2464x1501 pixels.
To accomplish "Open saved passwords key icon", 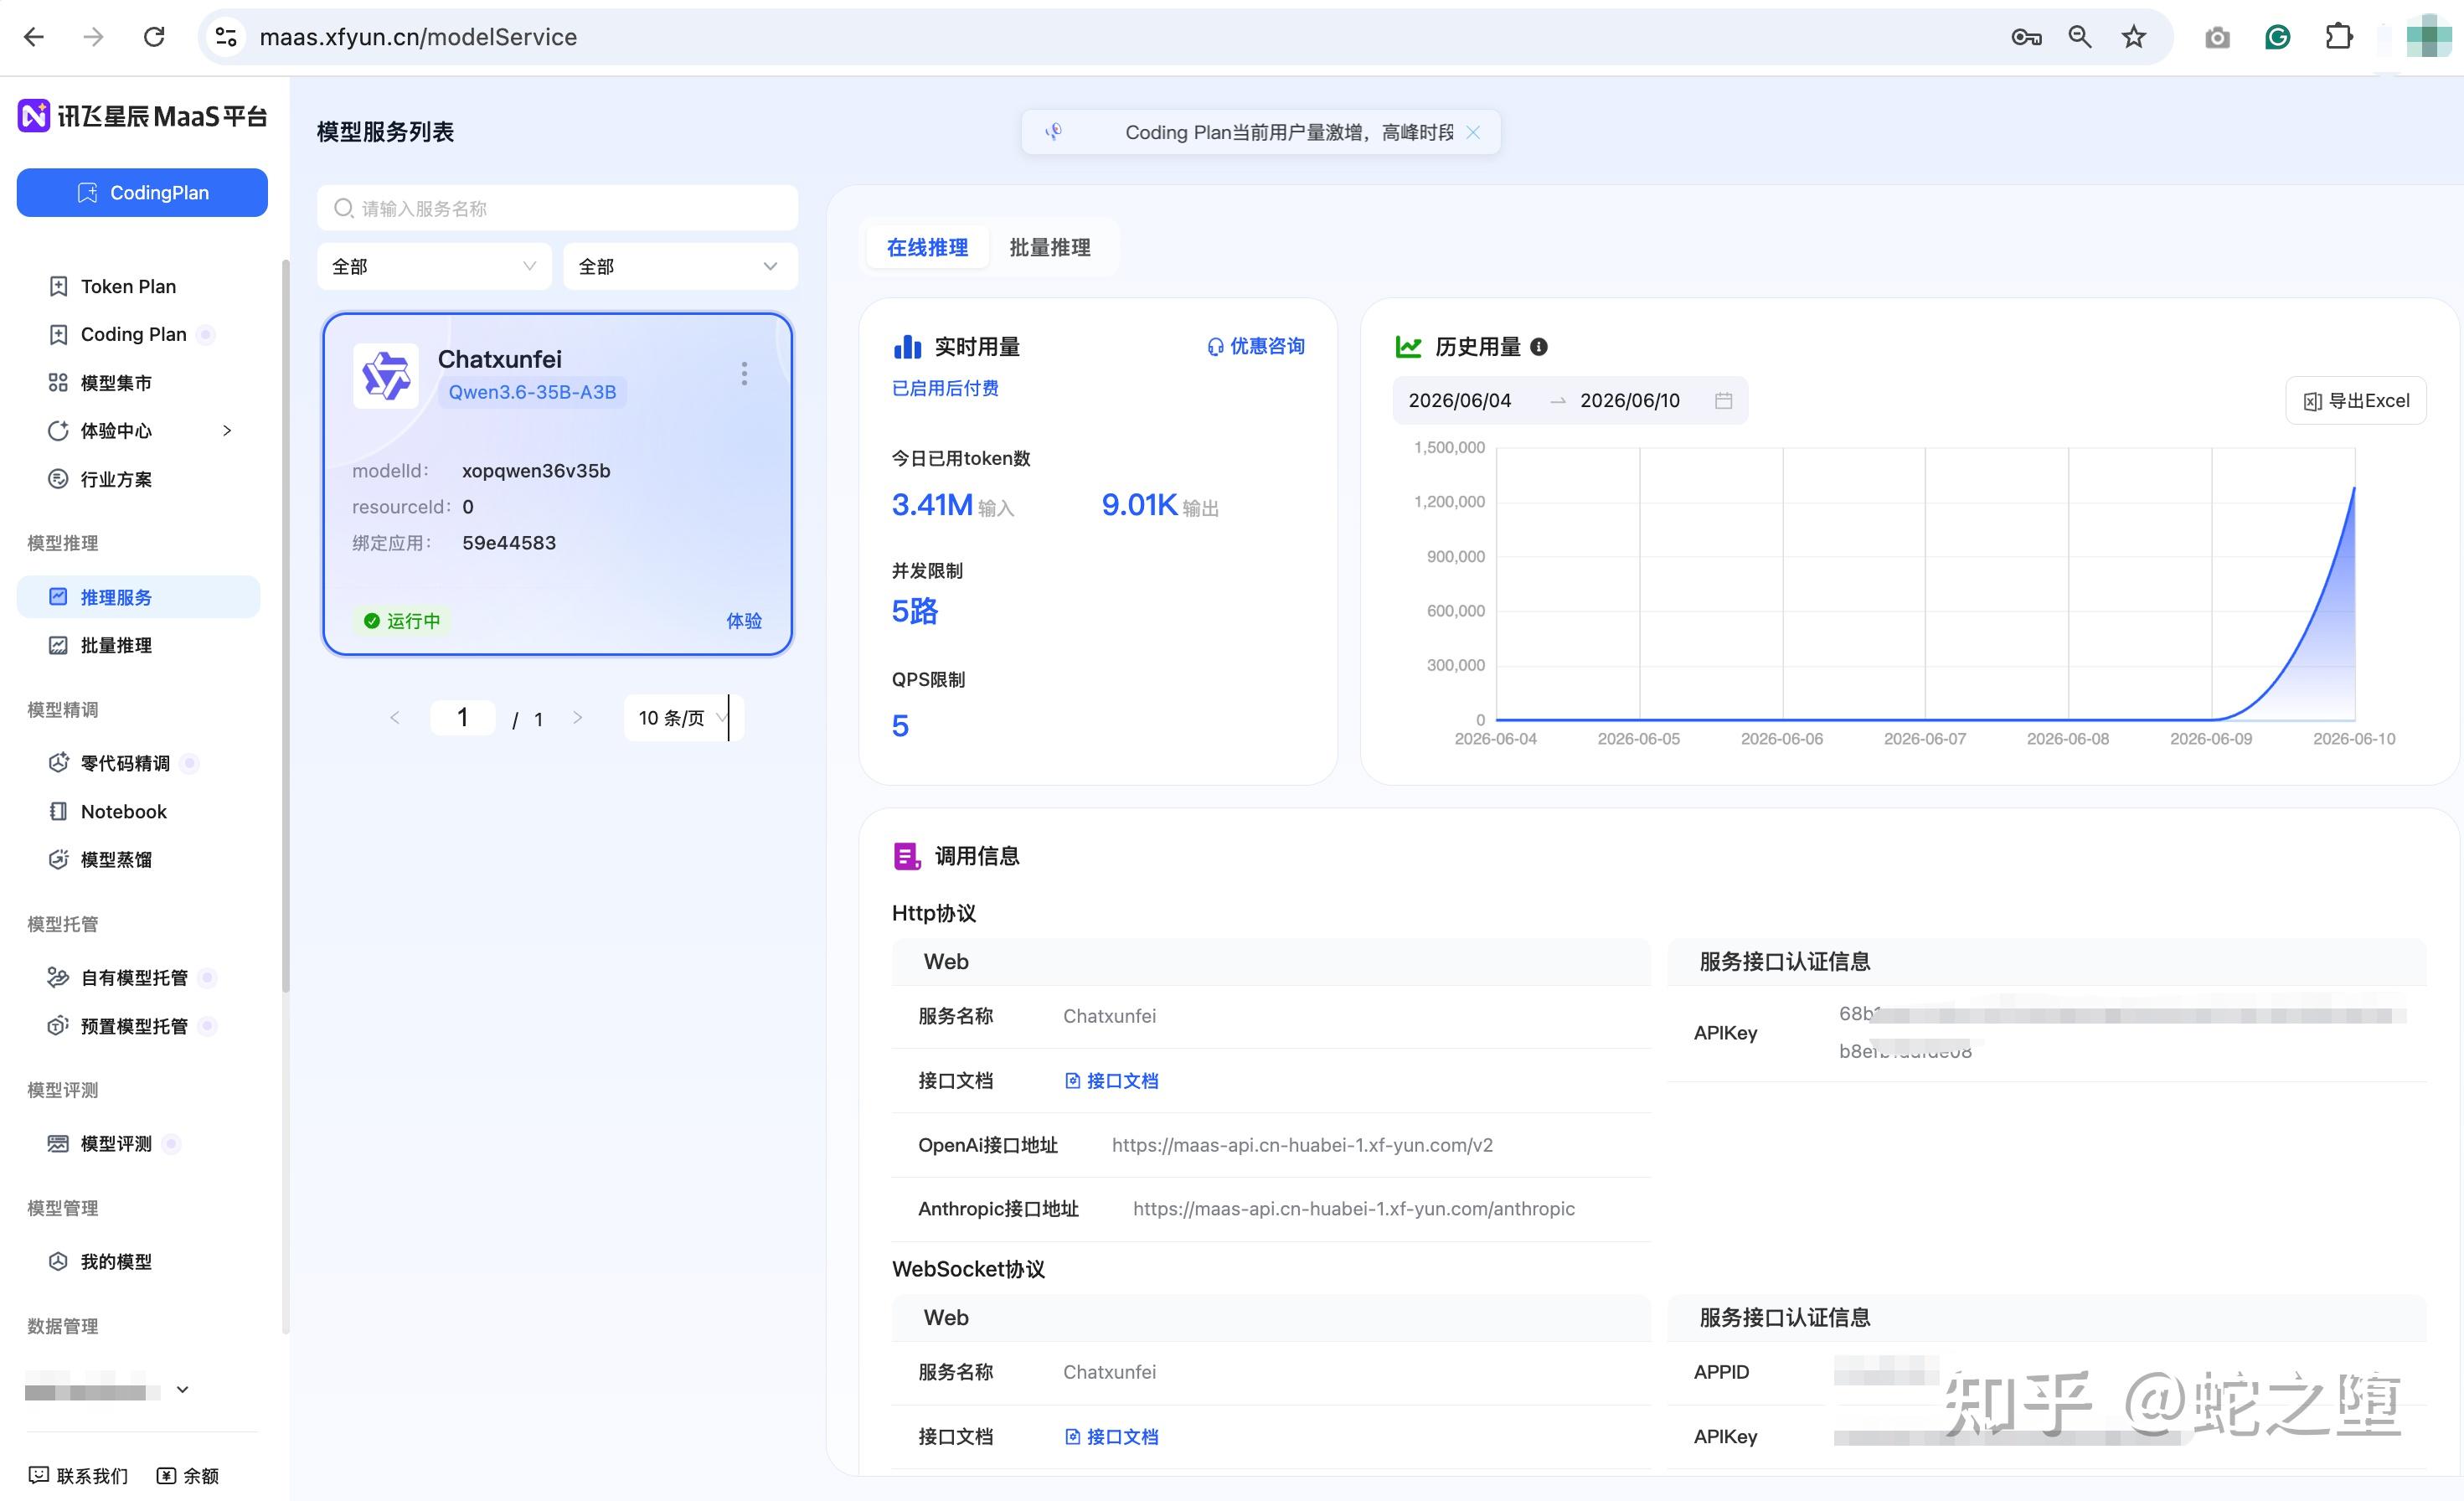I will 2026,37.
